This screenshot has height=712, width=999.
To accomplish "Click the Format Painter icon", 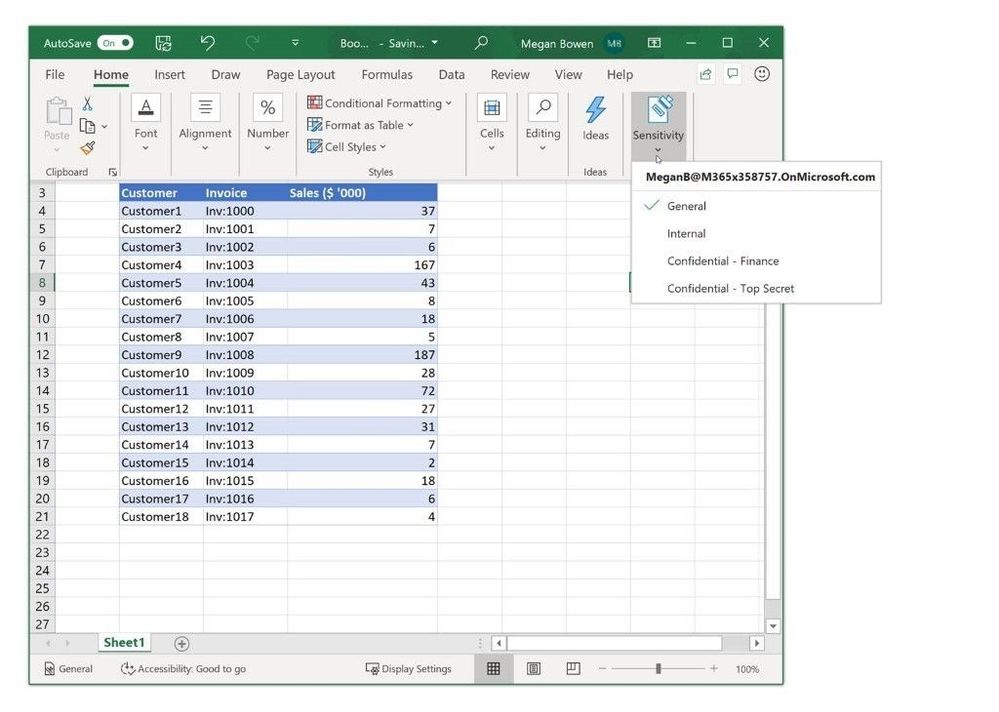I will (x=88, y=148).
